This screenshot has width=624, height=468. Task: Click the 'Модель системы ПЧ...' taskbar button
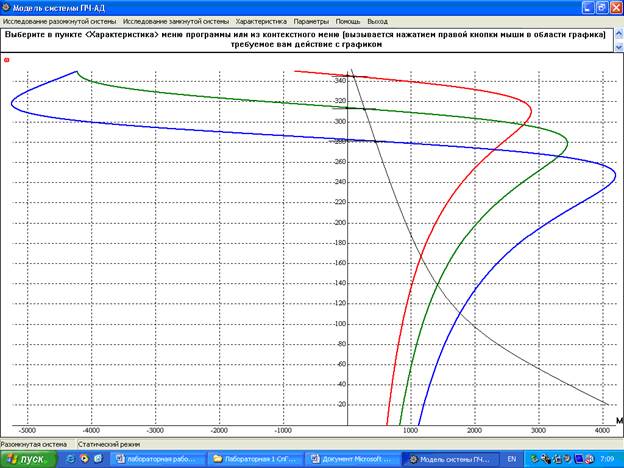coord(450,459)
